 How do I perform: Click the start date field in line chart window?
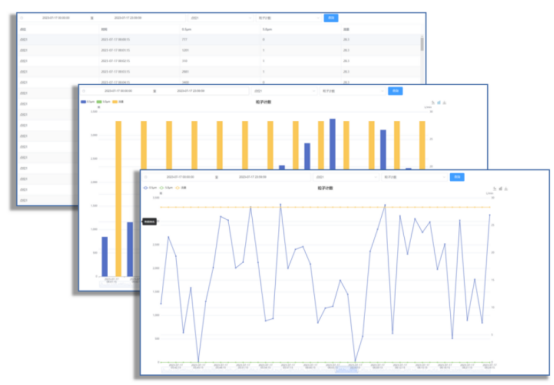[180, 177]
